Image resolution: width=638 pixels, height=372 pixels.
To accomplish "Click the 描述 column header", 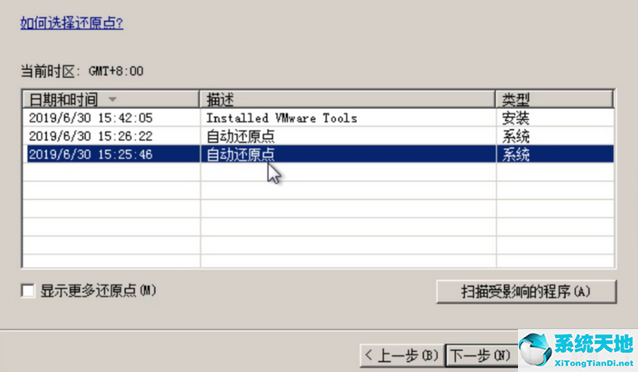I will (347, 99).
